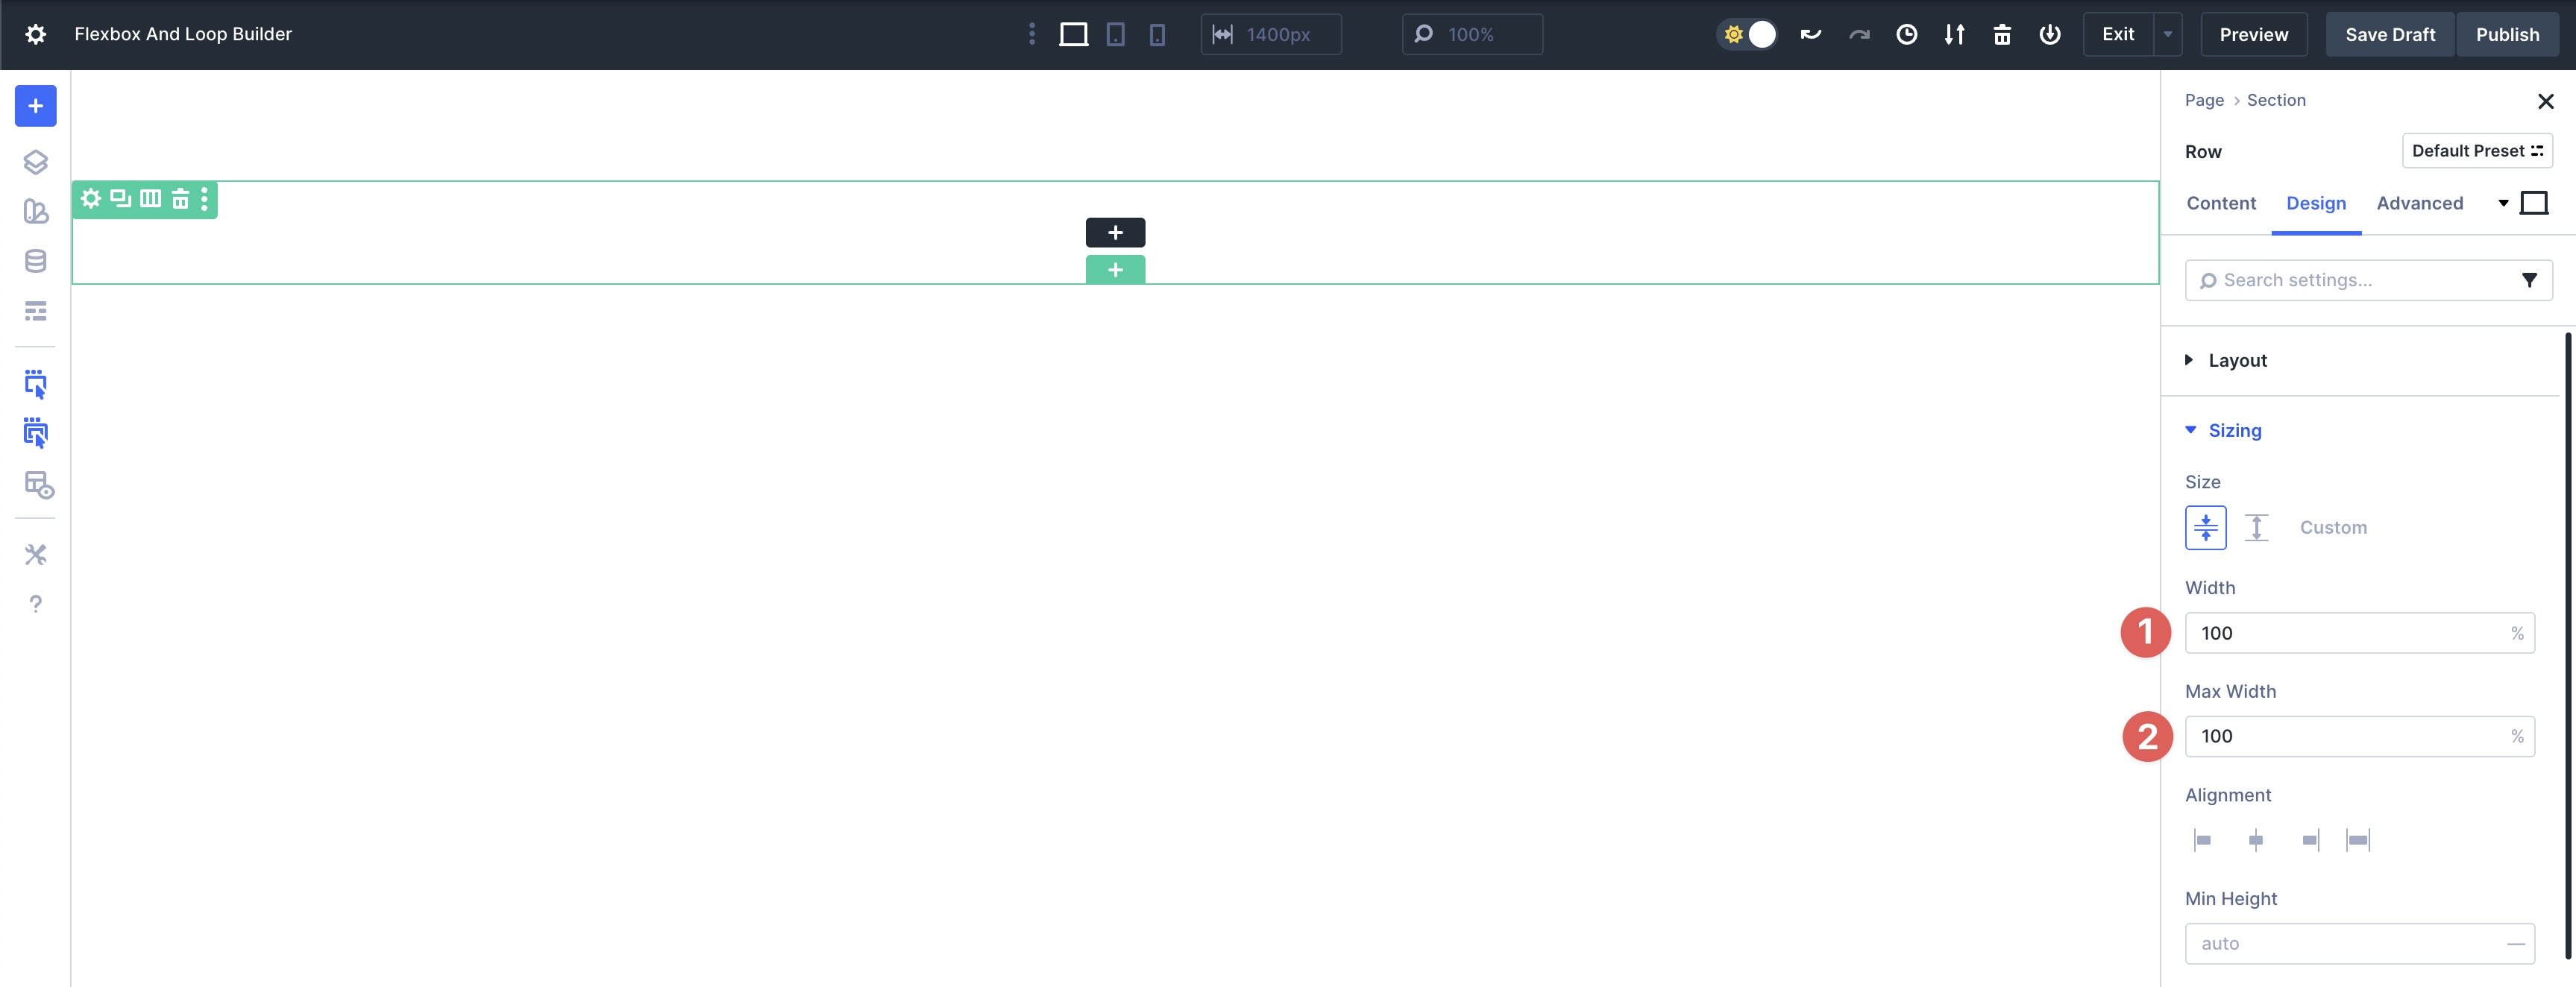2576x987 pixels.
Task: Open the row settings gear on the canvas
Action: [90, 199]
